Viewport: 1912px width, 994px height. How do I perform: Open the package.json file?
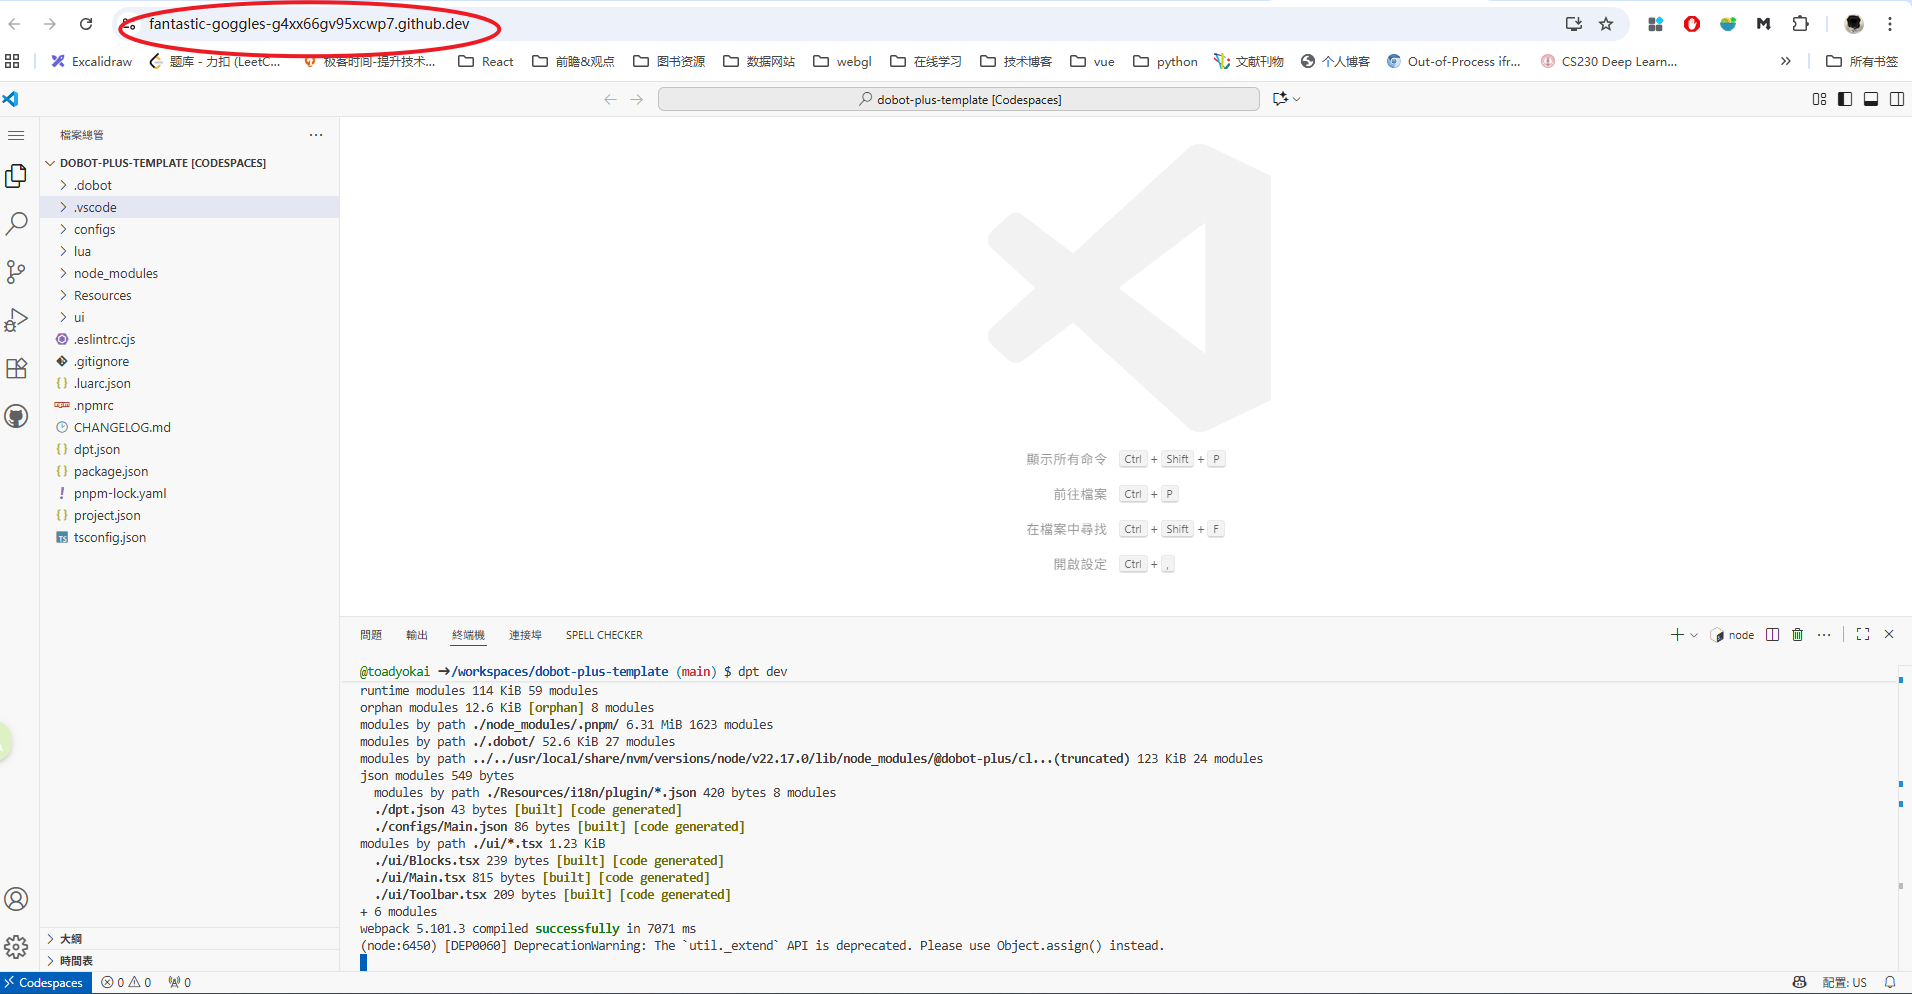pos(110,472)
